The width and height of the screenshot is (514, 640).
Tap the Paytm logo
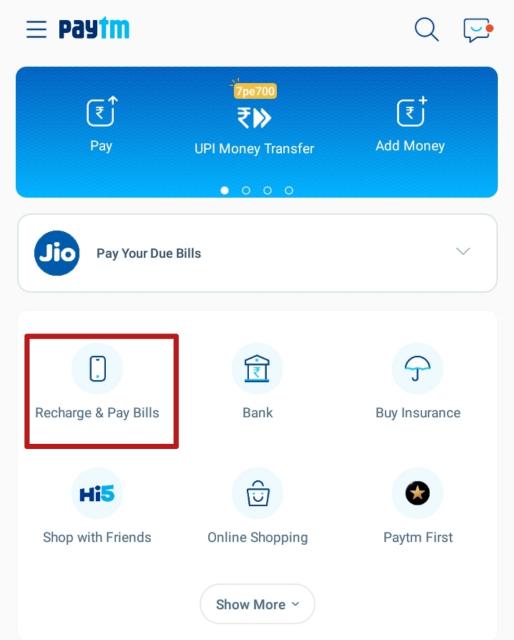94,29
